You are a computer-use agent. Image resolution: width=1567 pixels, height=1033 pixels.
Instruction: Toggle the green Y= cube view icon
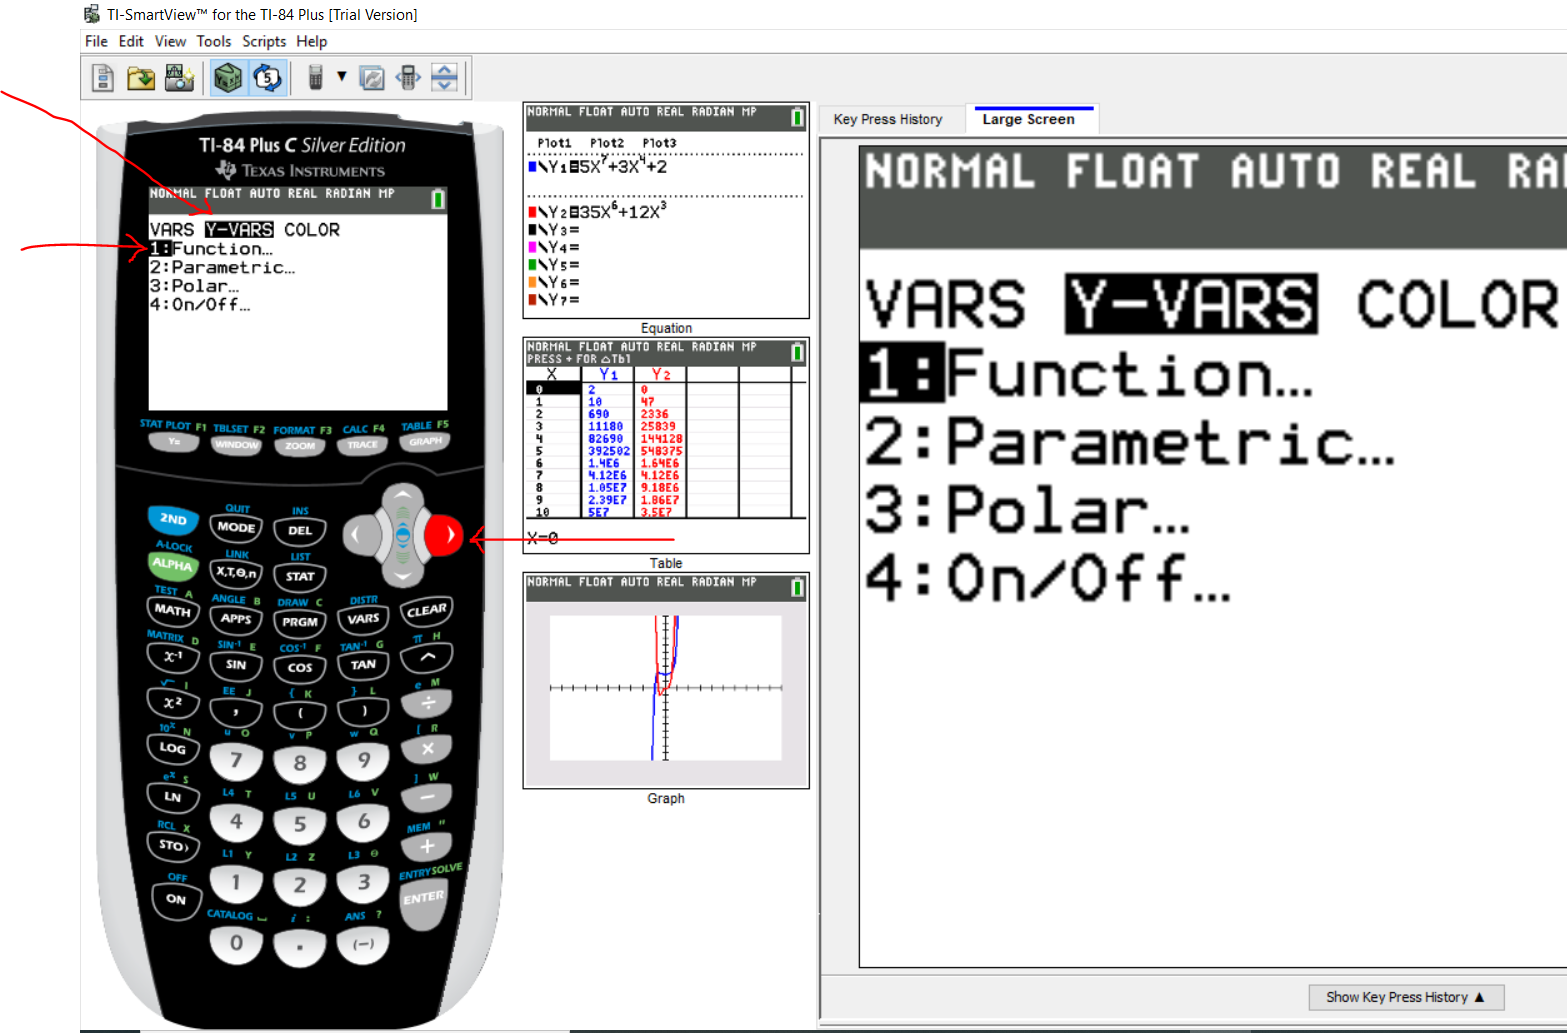click(228, 78)
